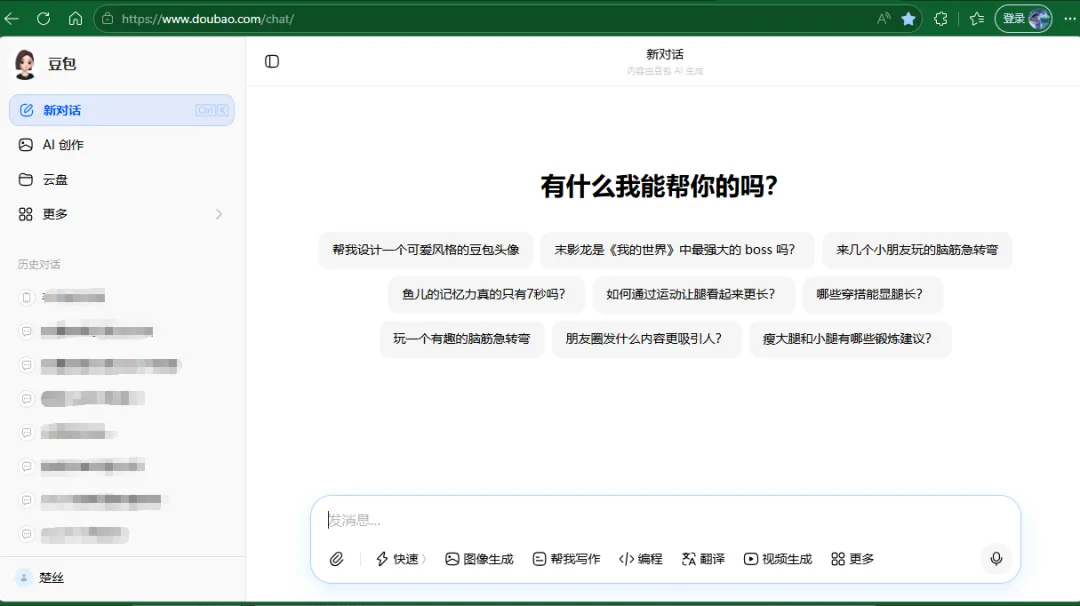Open the read aloud icon
The width and height of the screenshot is (1080, 606).
coord(883,19)
